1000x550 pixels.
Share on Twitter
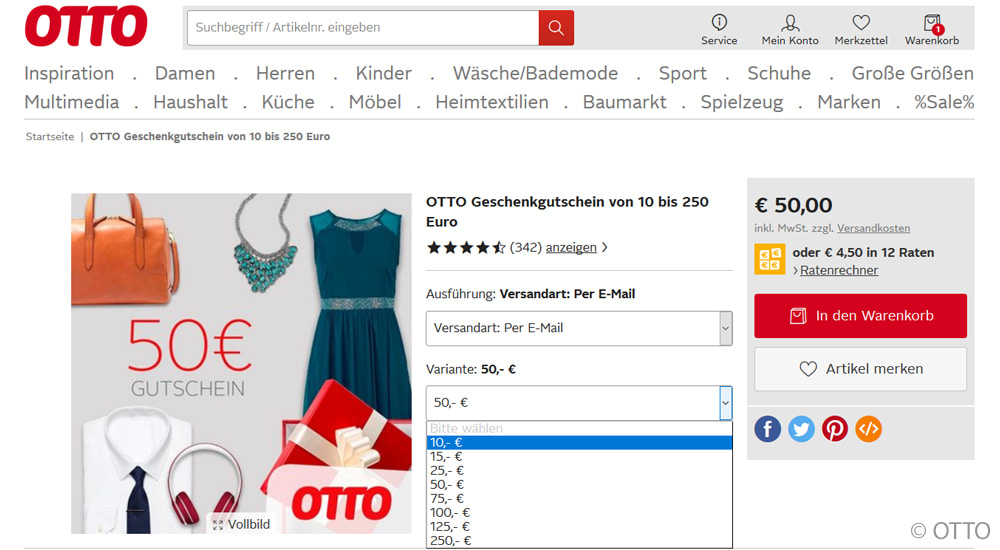point(801,429)
